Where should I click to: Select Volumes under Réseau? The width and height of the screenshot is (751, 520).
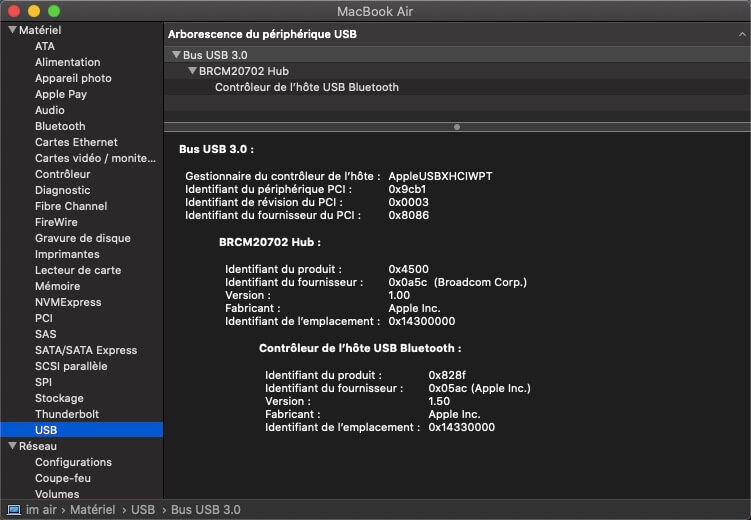tap(57, 494)
